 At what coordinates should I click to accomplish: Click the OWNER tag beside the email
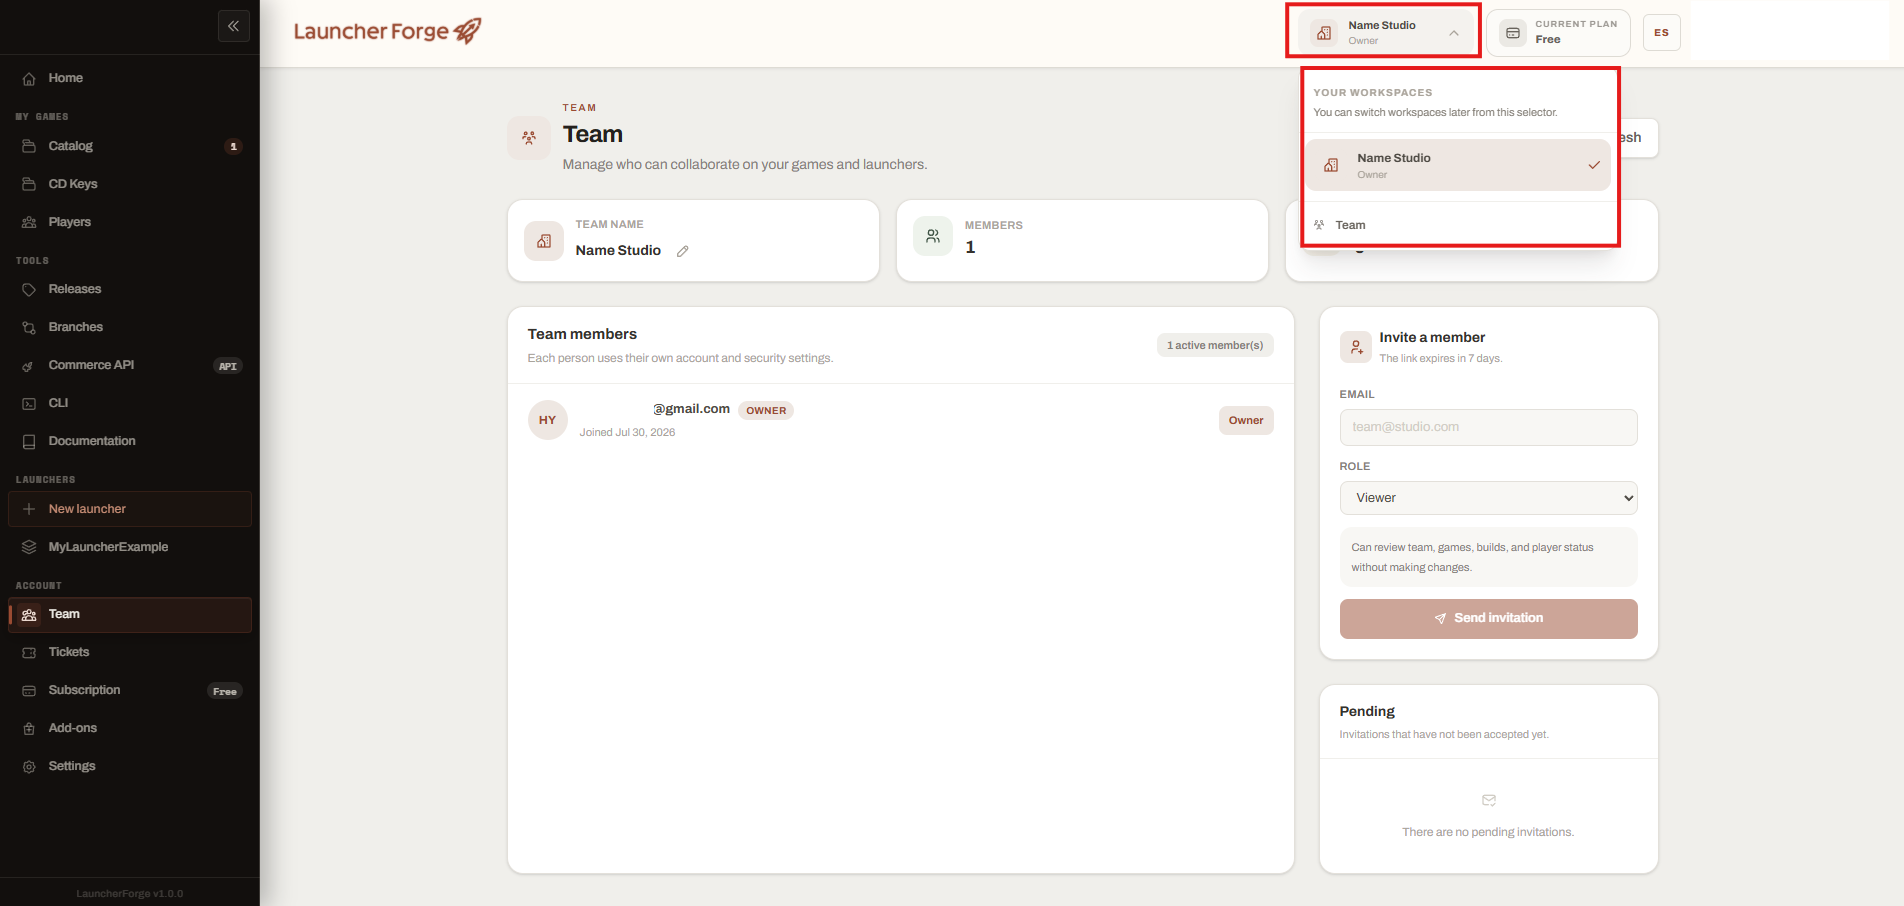coord(766,410)
